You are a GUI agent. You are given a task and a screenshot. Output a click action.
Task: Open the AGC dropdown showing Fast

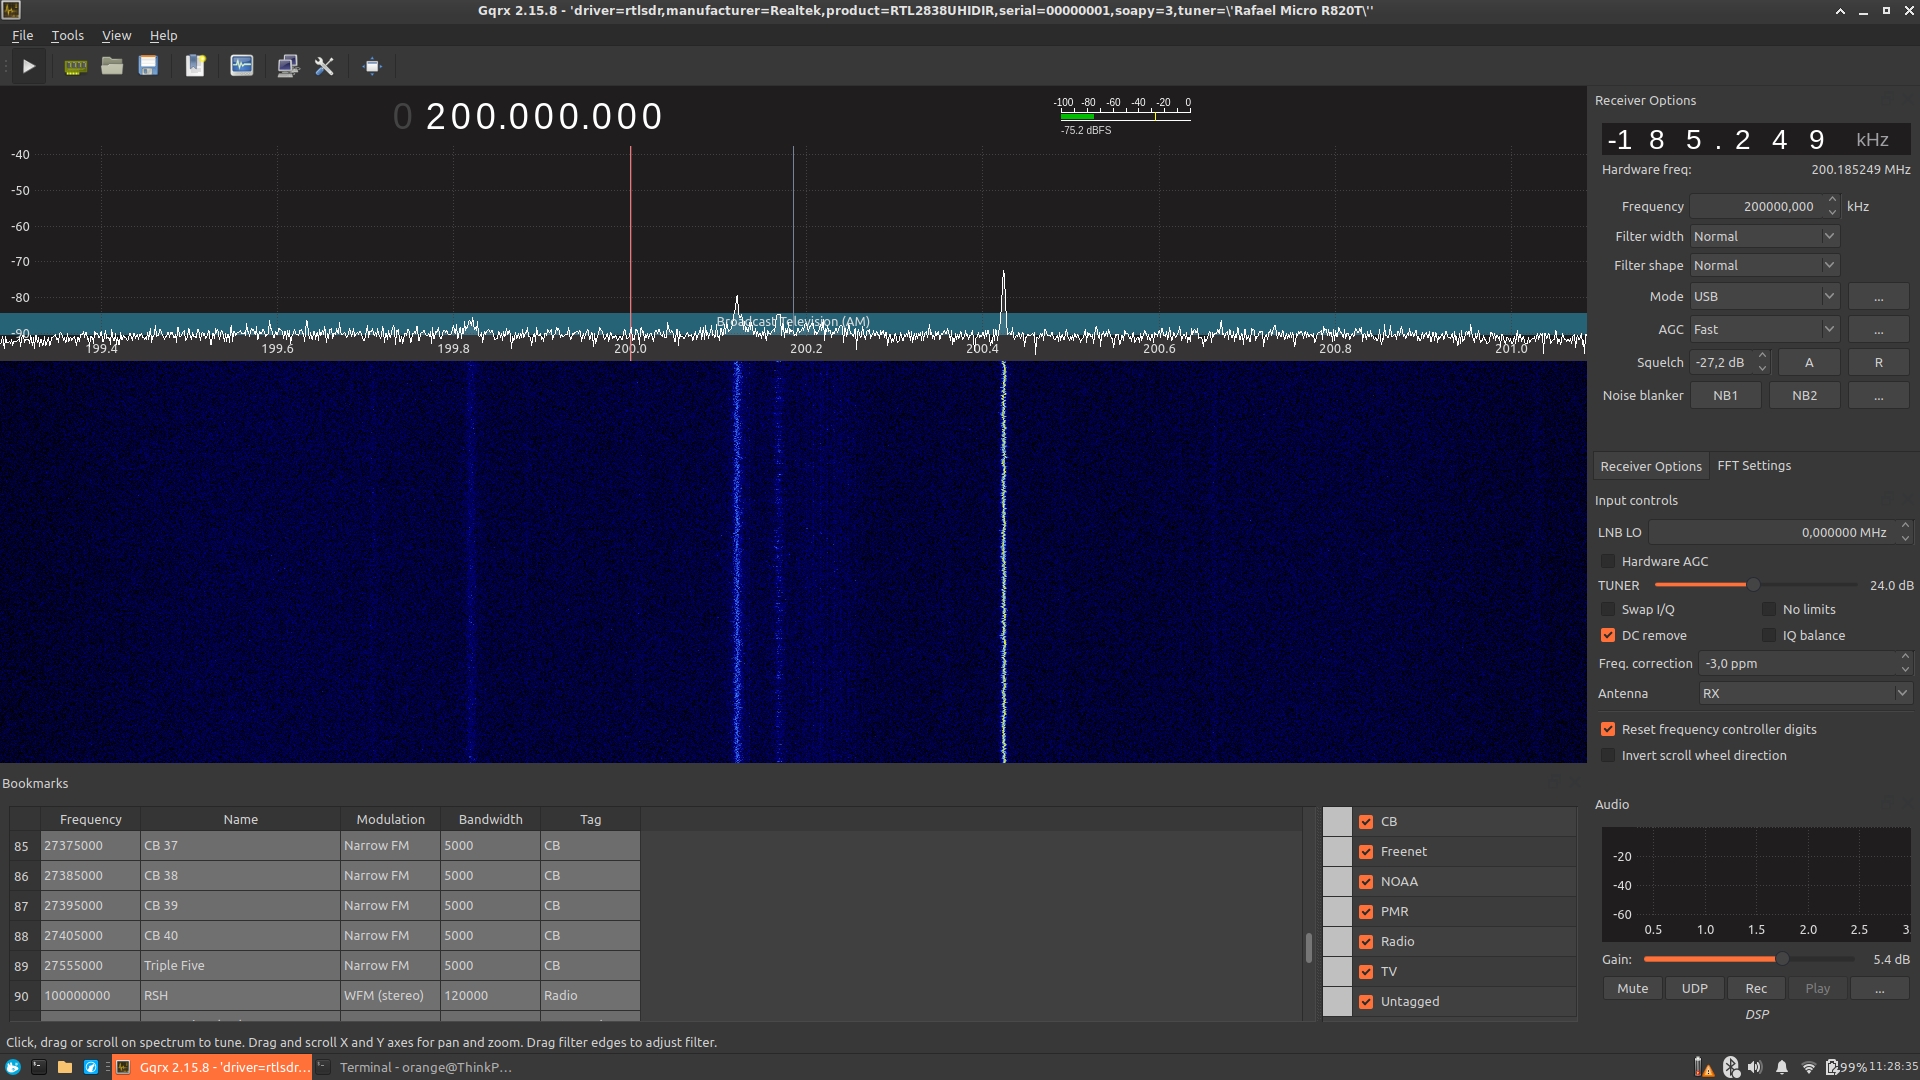coord(1765,330)
